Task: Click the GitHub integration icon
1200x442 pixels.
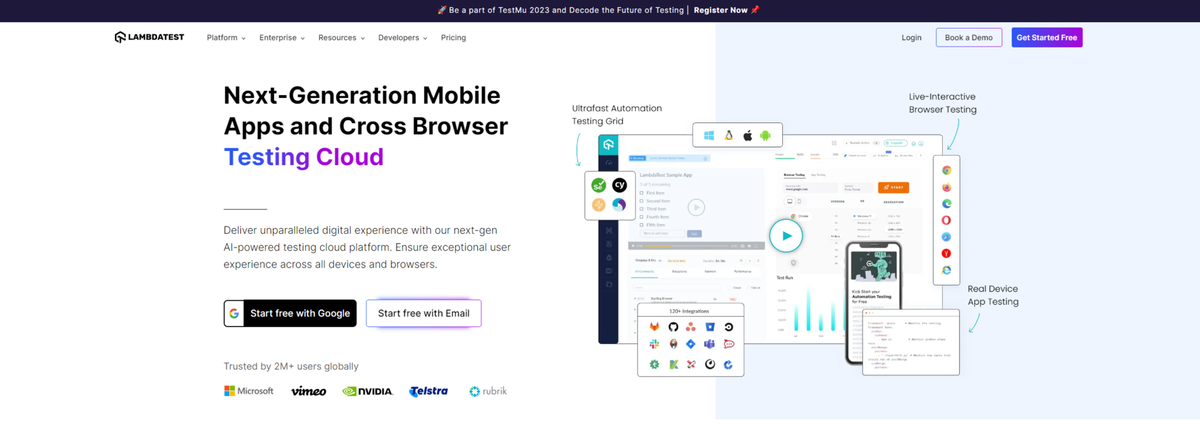Action: click(x=673, y=328)
